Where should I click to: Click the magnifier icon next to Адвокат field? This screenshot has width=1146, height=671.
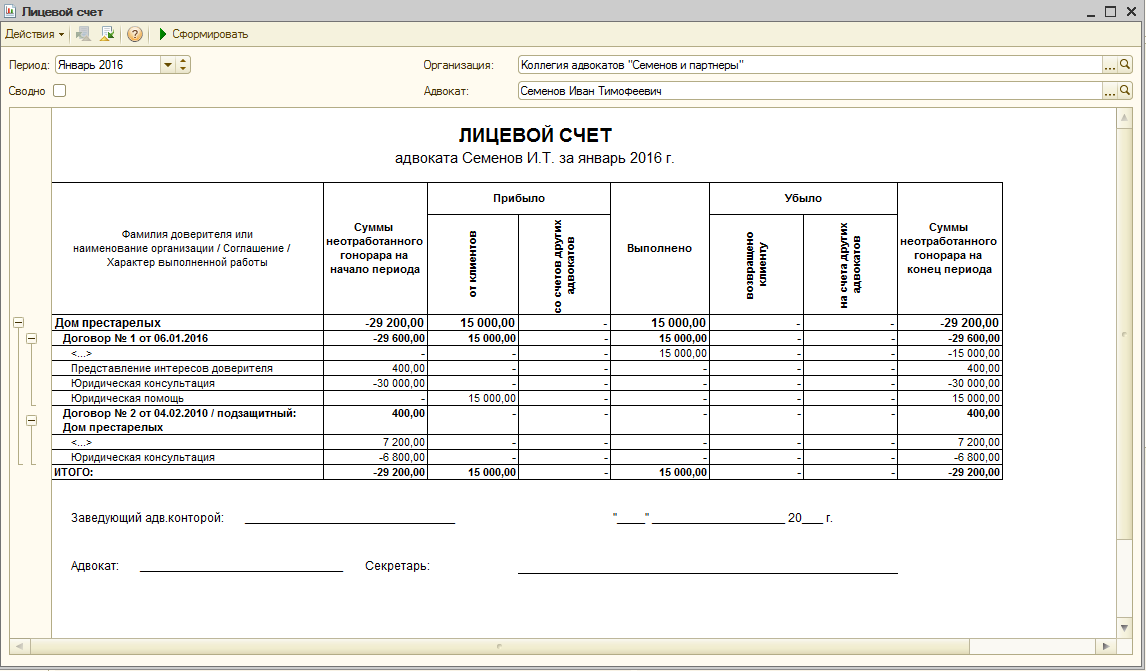[1126, 91]
